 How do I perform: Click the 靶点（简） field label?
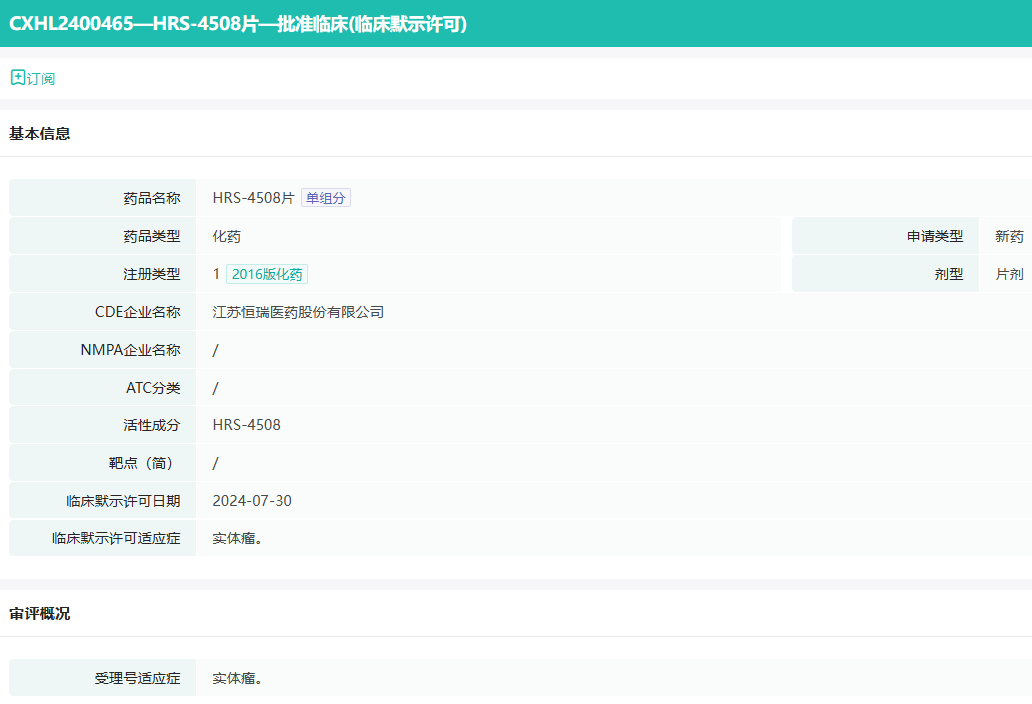(145, 463)
